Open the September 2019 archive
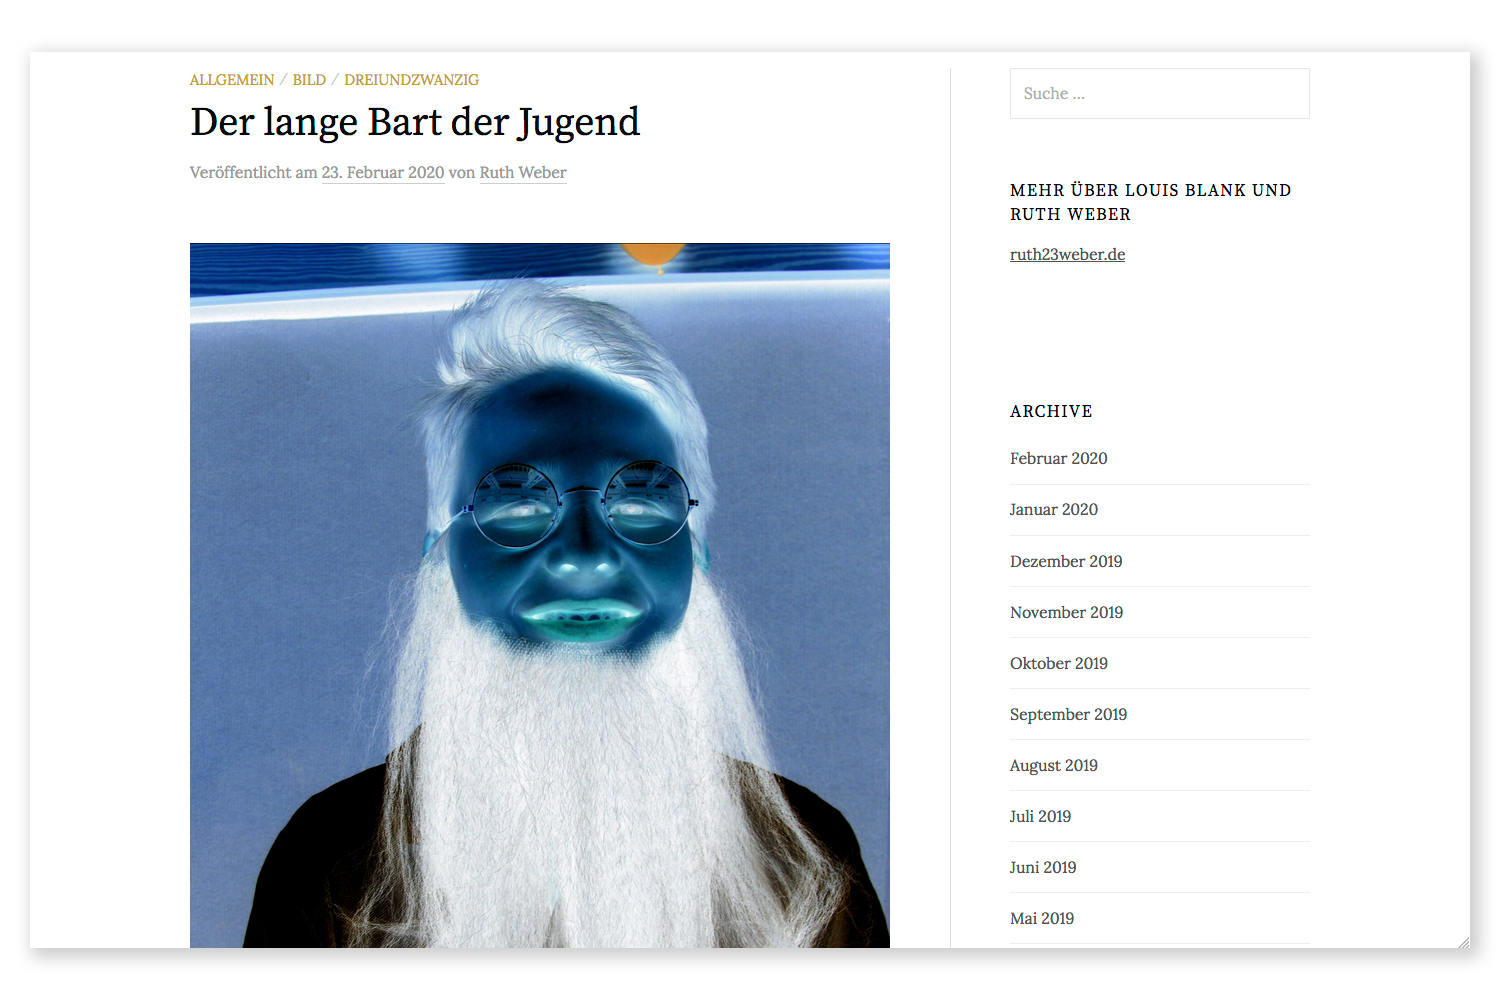Viewport: 1500px width, 1000px height. point(1068,714)
